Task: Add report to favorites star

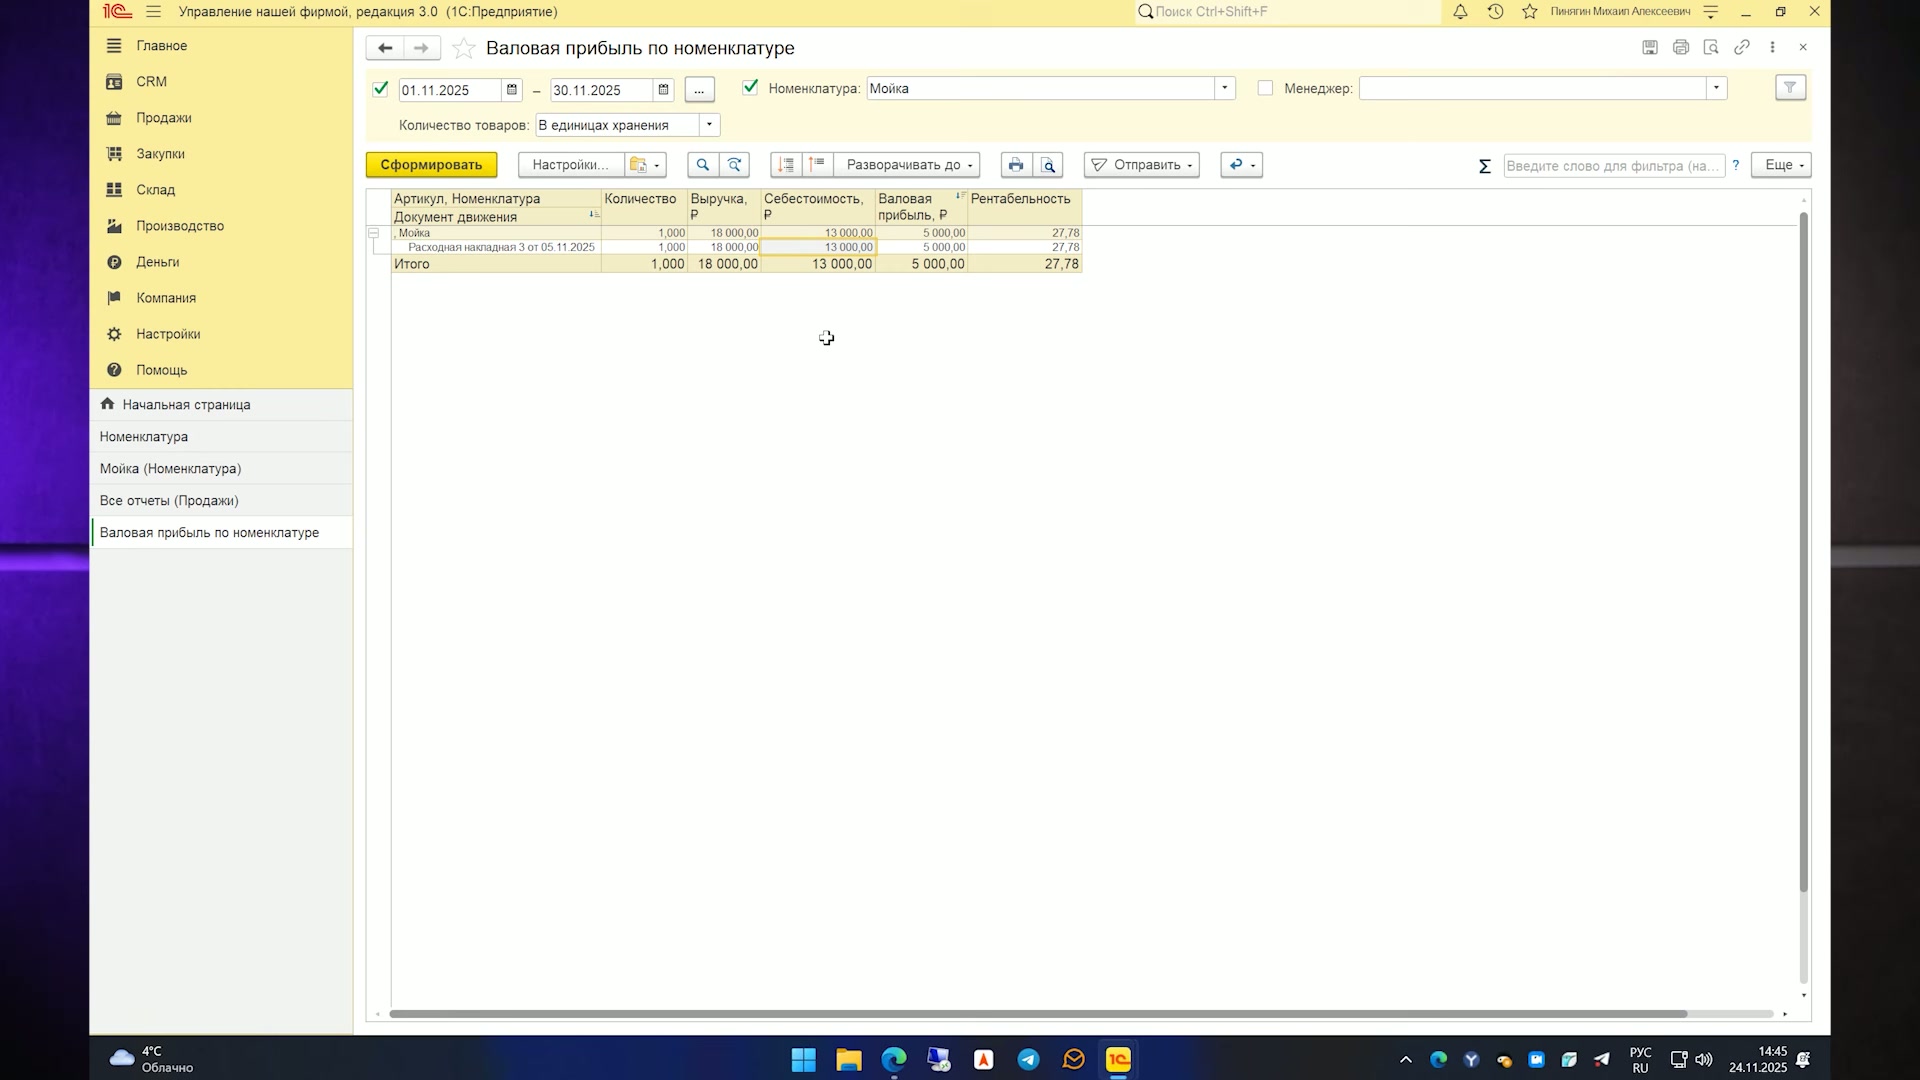Action: tap(463, 48)
